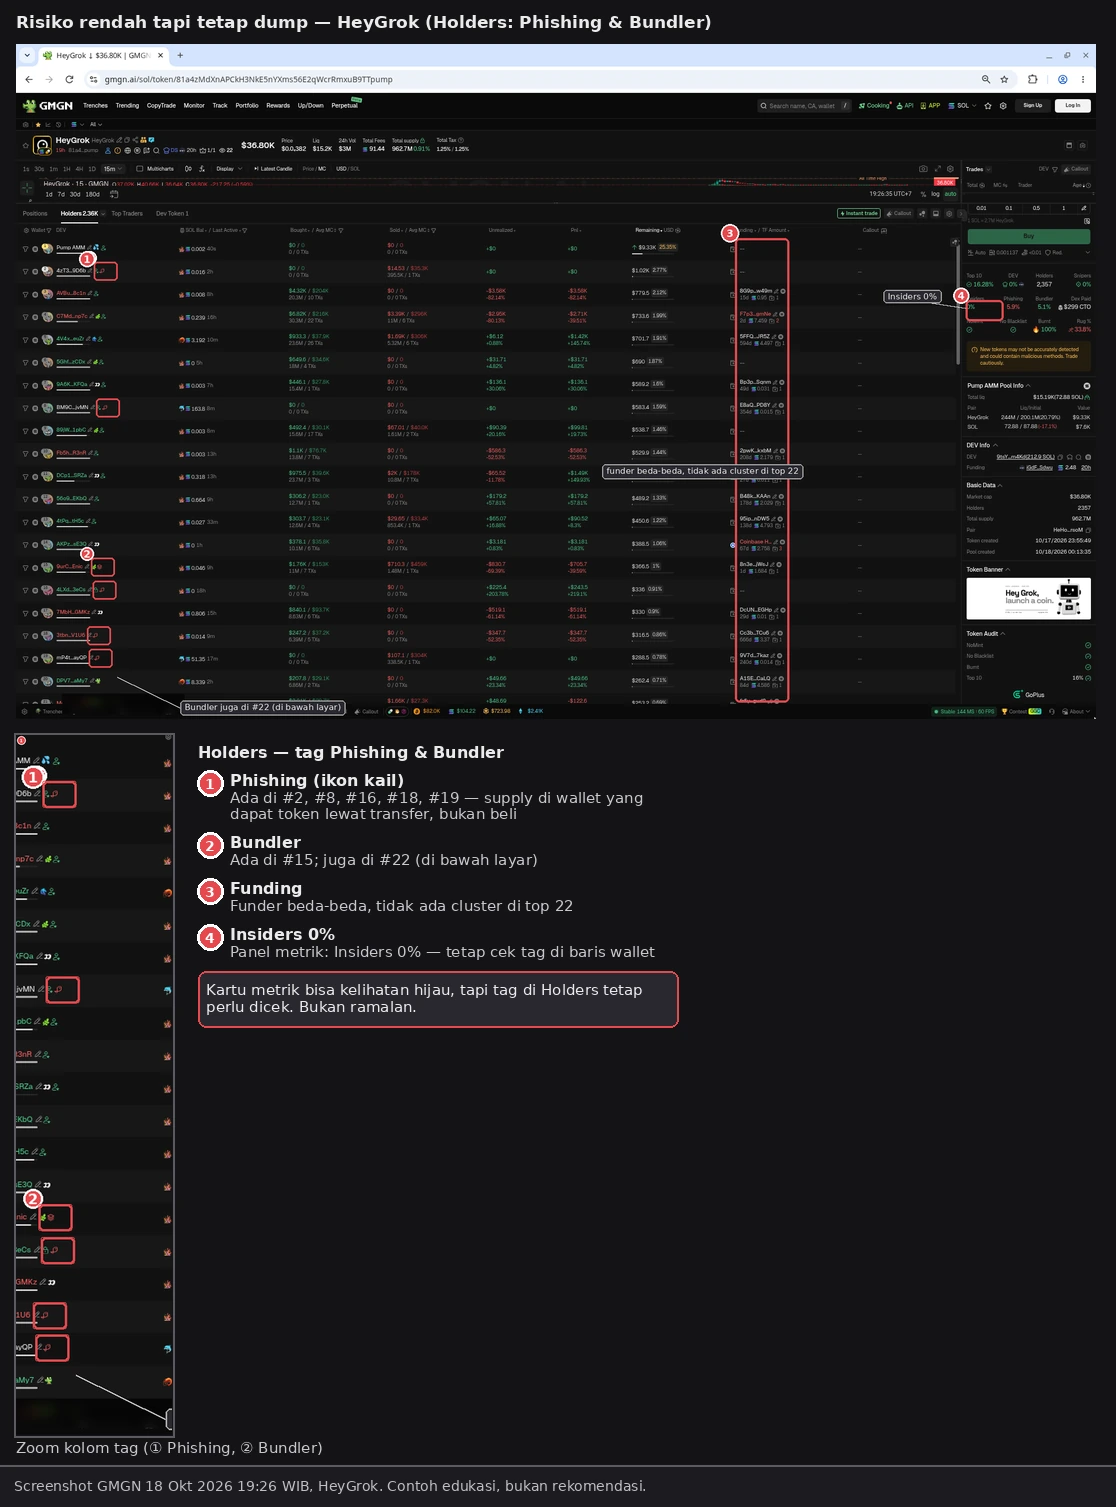Expand chart to fullscreen
The width and height of the screenshot is (1116, 1507).
(937, 169)
